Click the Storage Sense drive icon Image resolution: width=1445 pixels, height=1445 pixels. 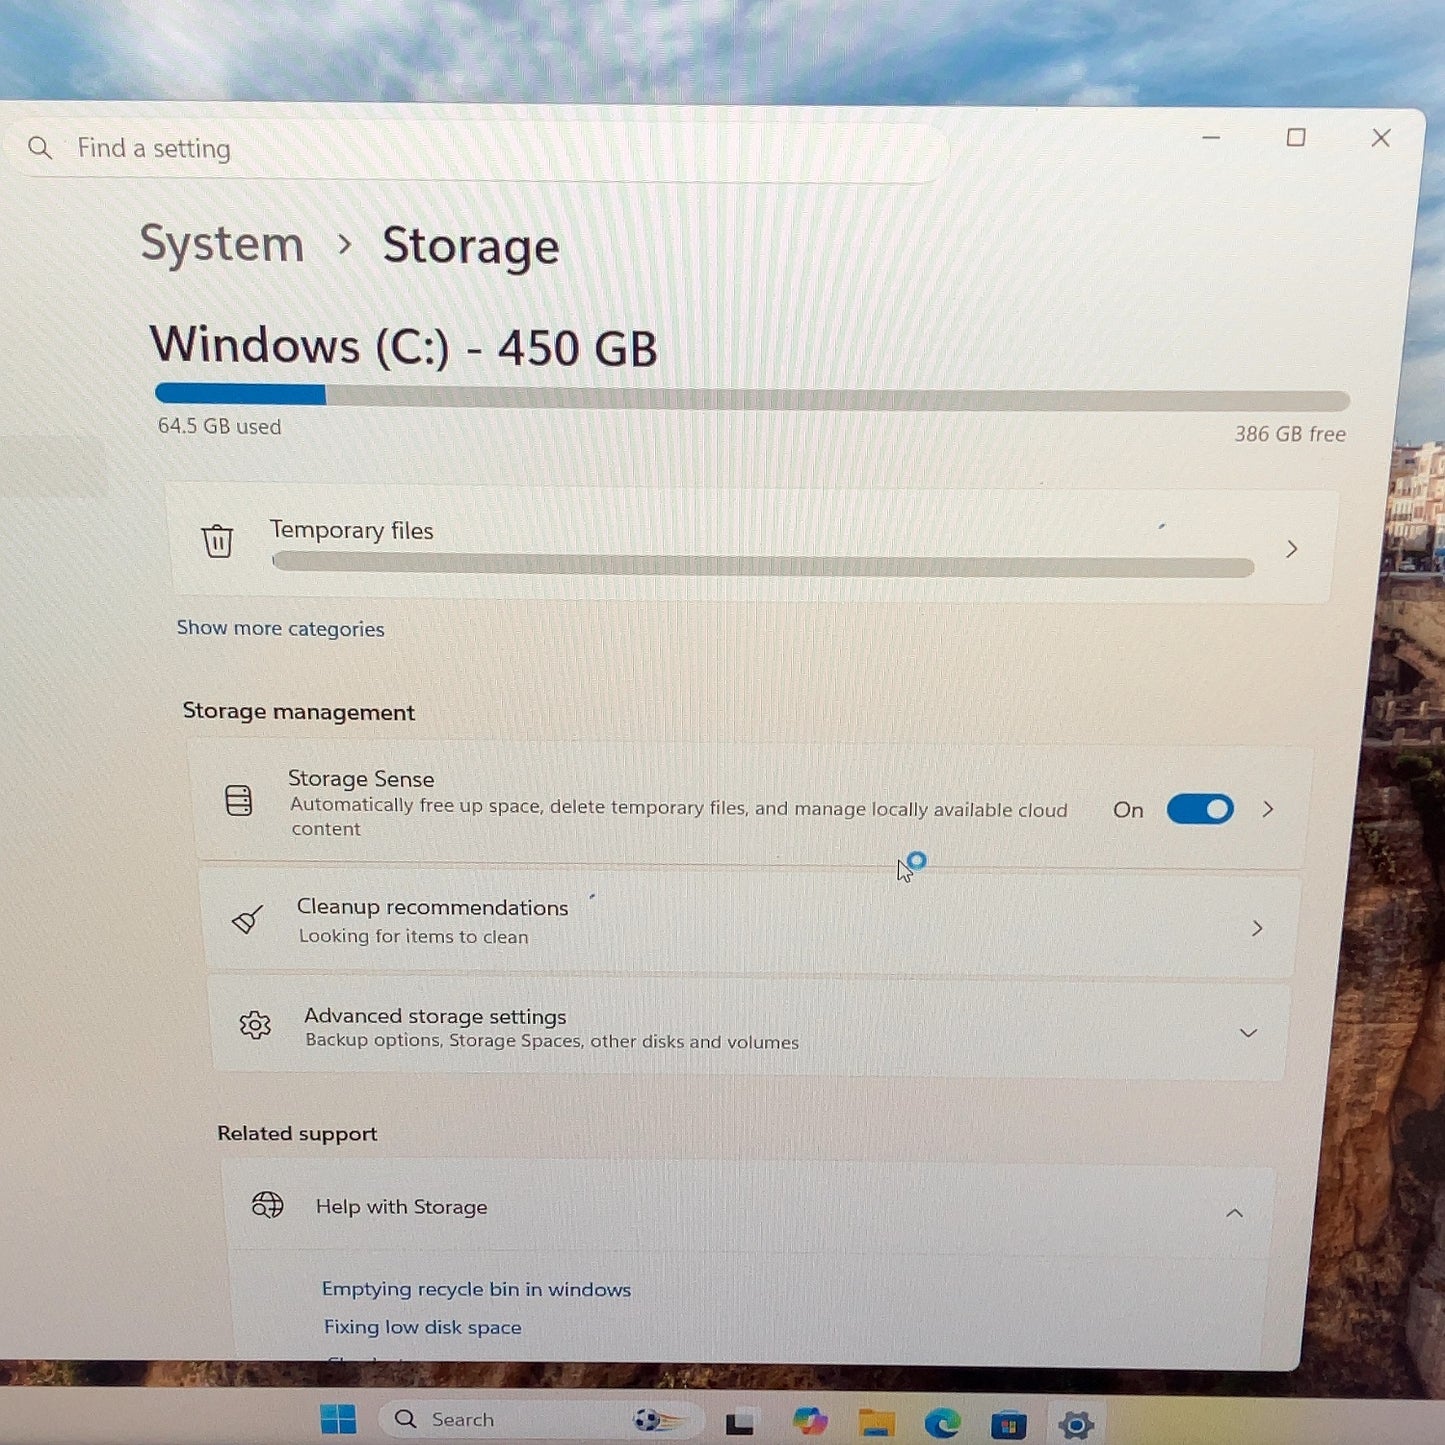239,800
